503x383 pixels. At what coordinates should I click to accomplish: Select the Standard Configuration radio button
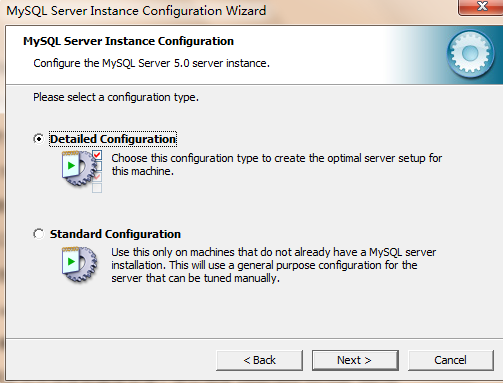[x=39, y=234]
